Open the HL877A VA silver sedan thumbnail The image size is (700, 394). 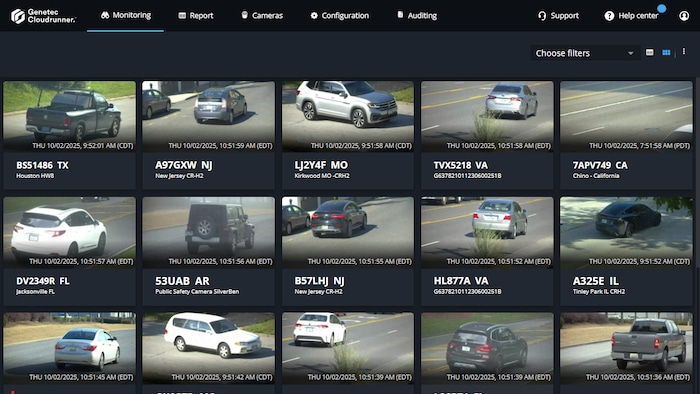coord(487,232)
